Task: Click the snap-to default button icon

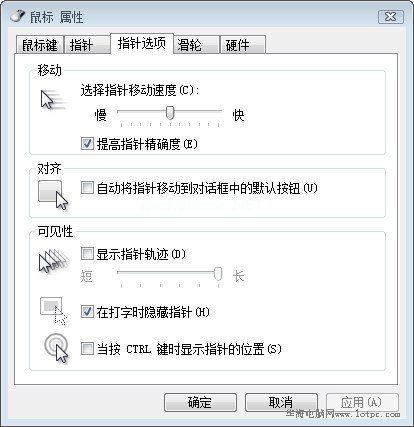Action: [x=53, y=195]
